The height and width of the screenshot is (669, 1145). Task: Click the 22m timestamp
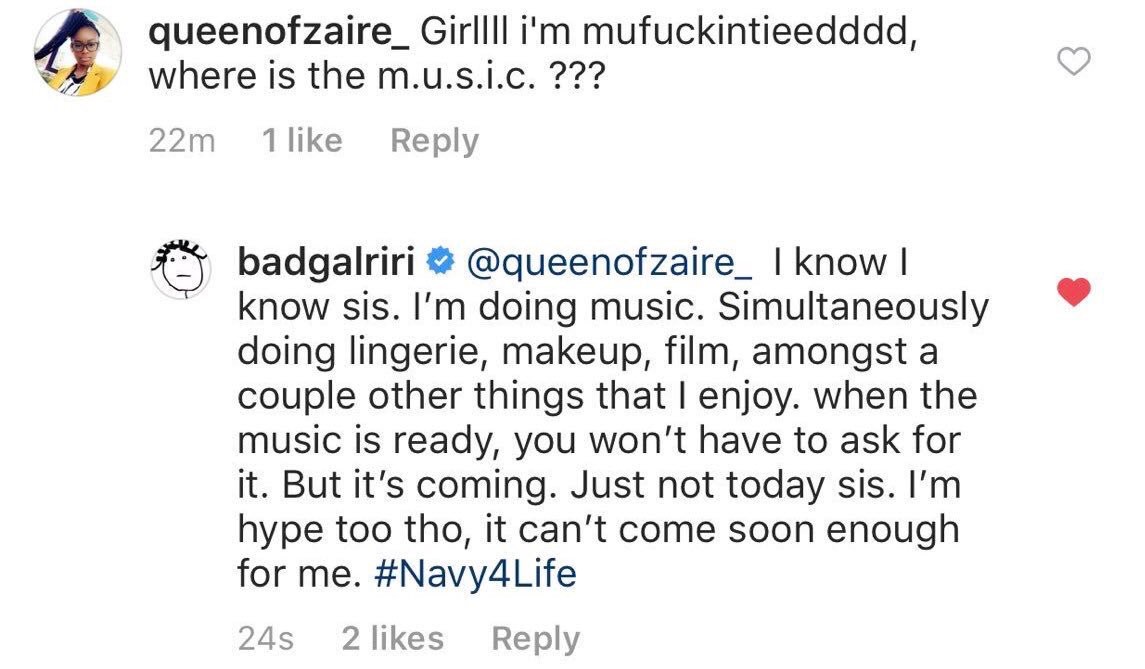coord(181,141)
